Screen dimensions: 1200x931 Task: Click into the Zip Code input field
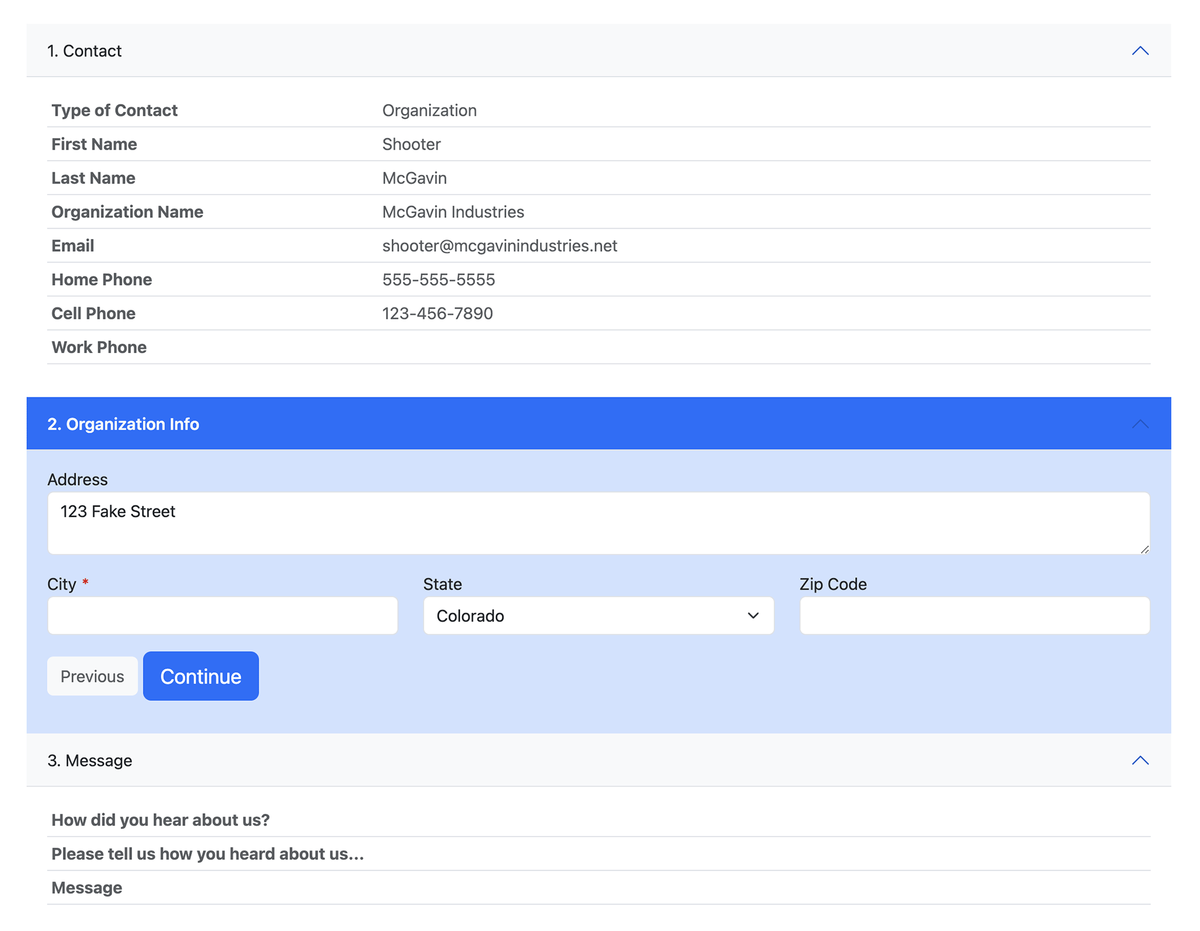[975, 616]
